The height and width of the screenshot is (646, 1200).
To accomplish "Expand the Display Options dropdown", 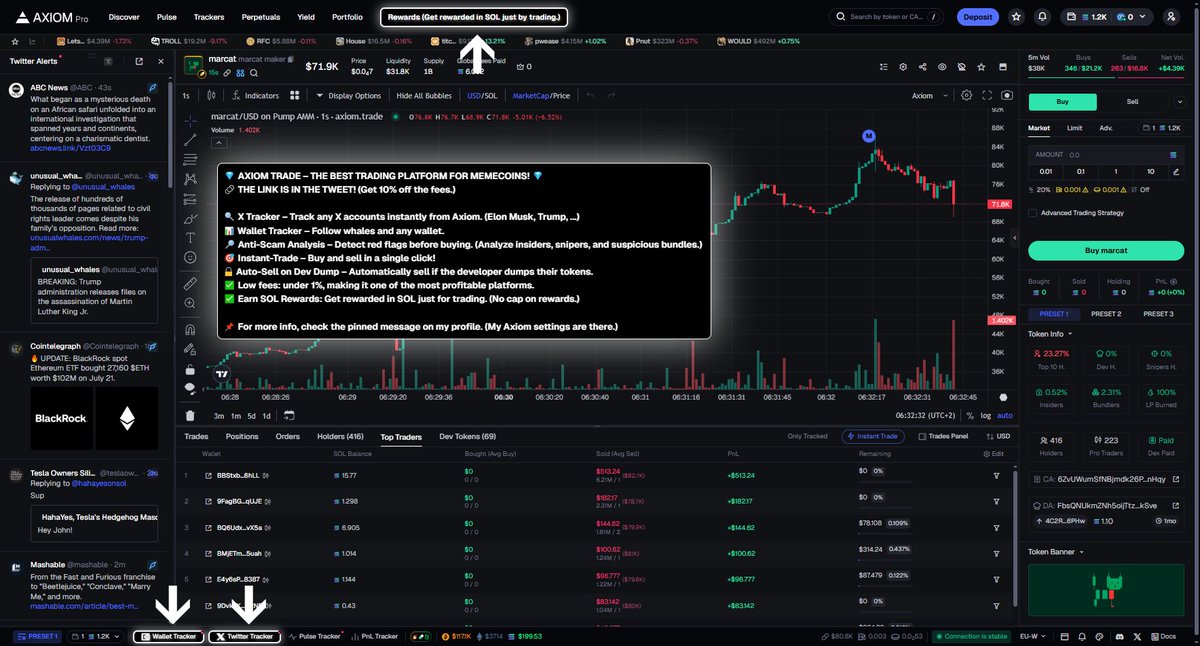I will coord(349,96).
